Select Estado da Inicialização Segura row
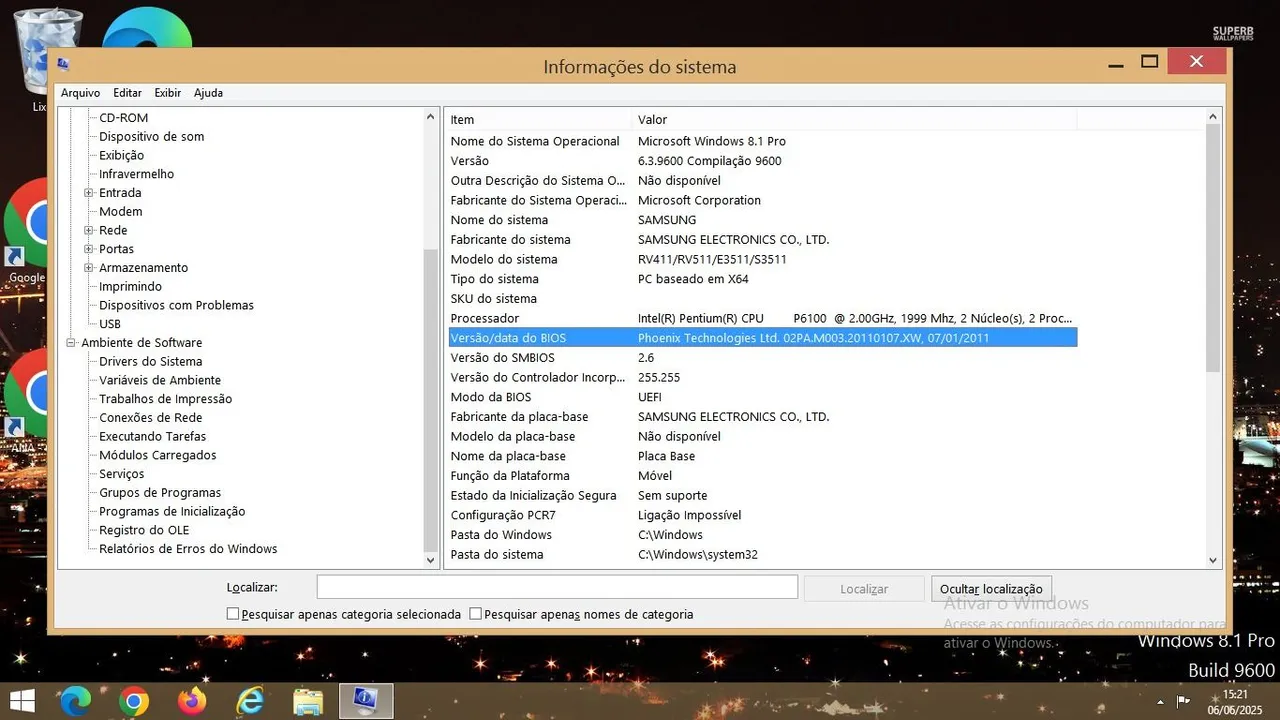 (x=762, y=496)
